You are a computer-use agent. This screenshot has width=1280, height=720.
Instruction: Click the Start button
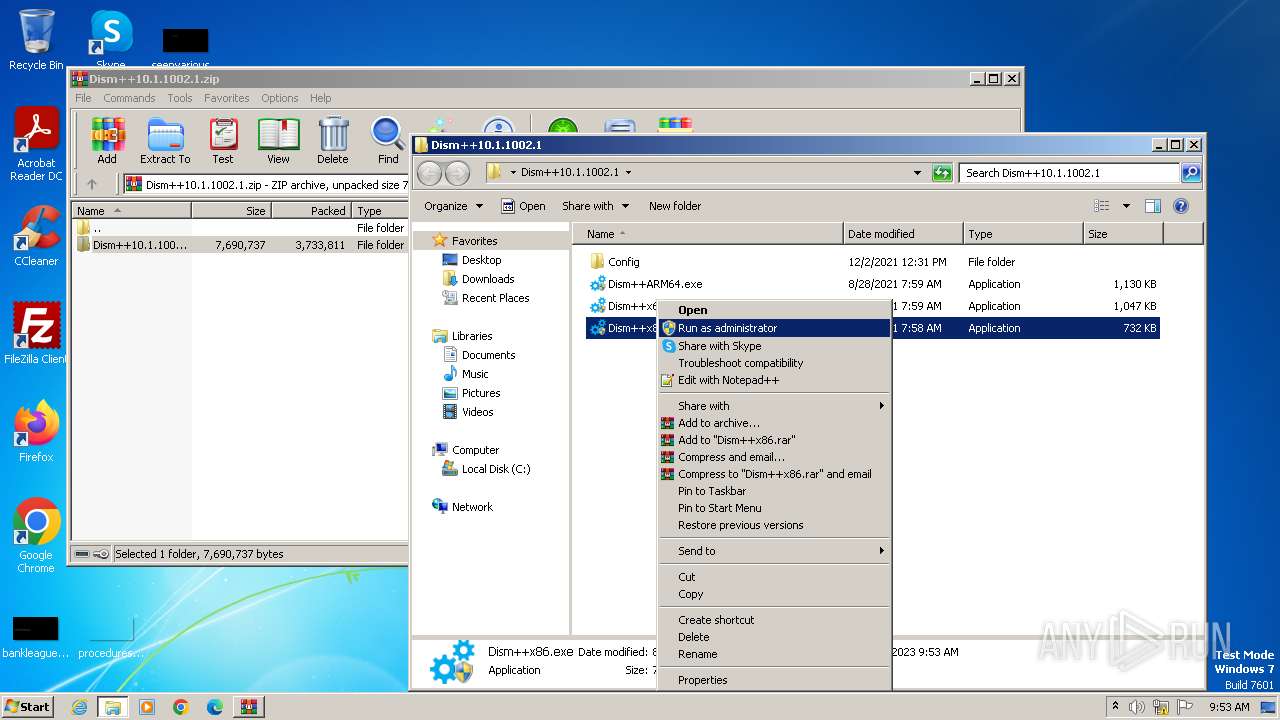pos(27,707)
